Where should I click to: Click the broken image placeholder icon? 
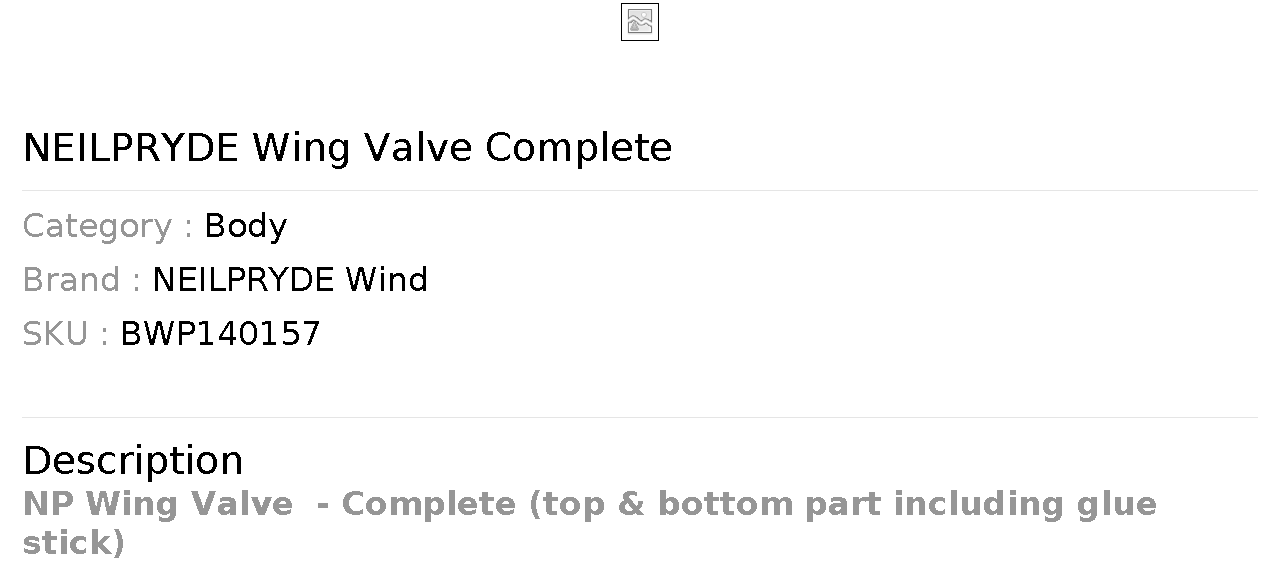640,22
